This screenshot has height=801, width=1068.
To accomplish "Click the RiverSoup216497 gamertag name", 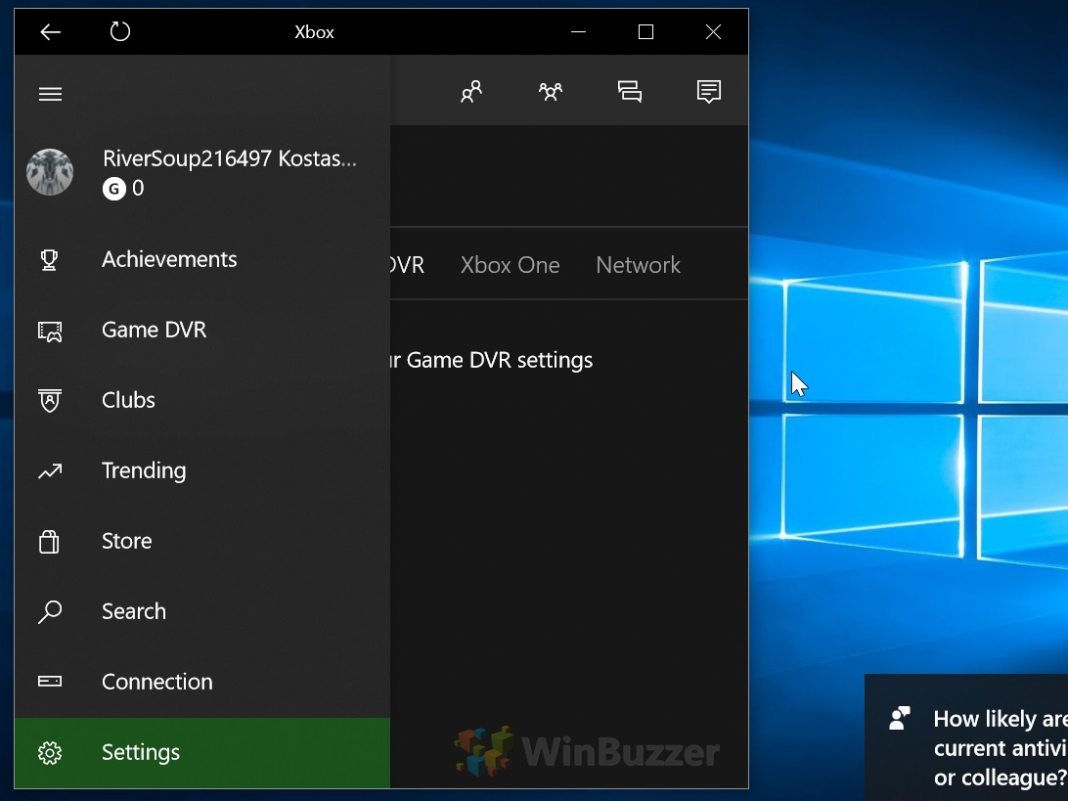I will click(230, 159).
